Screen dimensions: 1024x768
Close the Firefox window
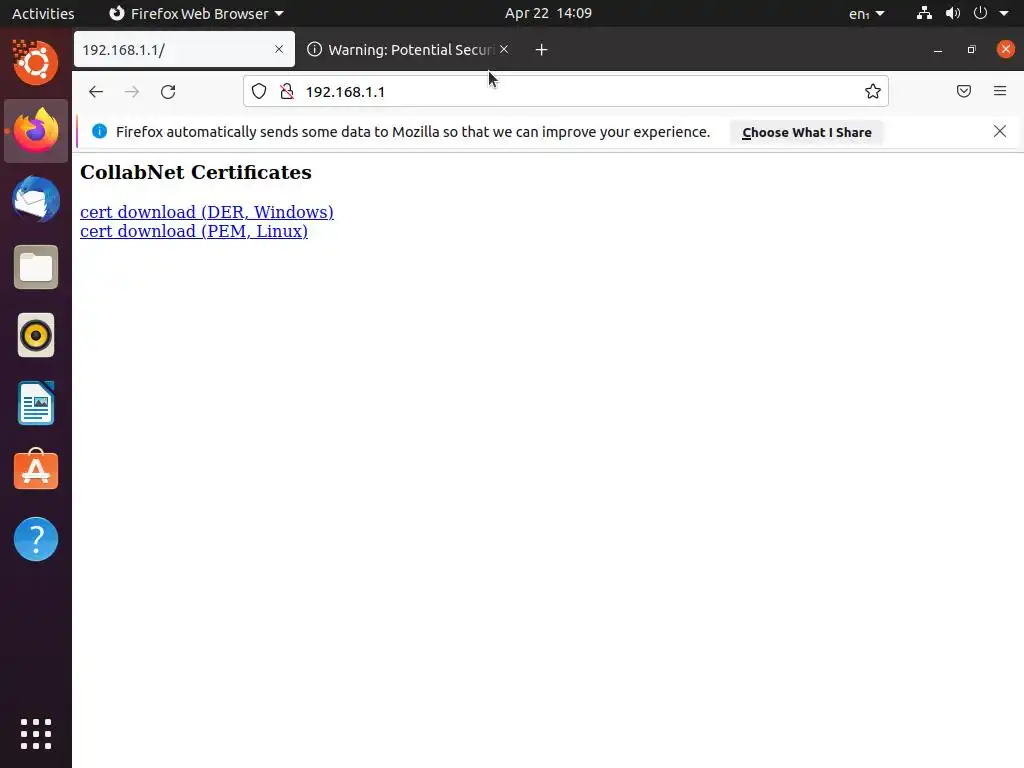[x=1005, y=49]
